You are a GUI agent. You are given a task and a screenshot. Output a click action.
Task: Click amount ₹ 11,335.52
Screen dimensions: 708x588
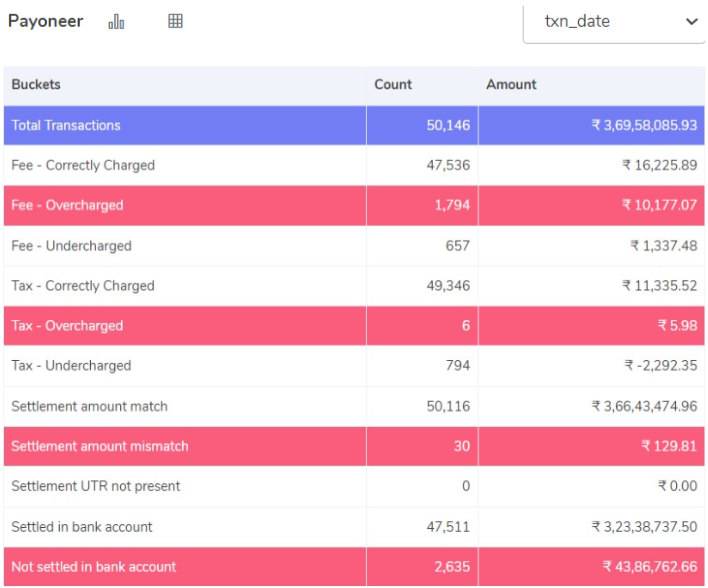[x=660, y=285]
